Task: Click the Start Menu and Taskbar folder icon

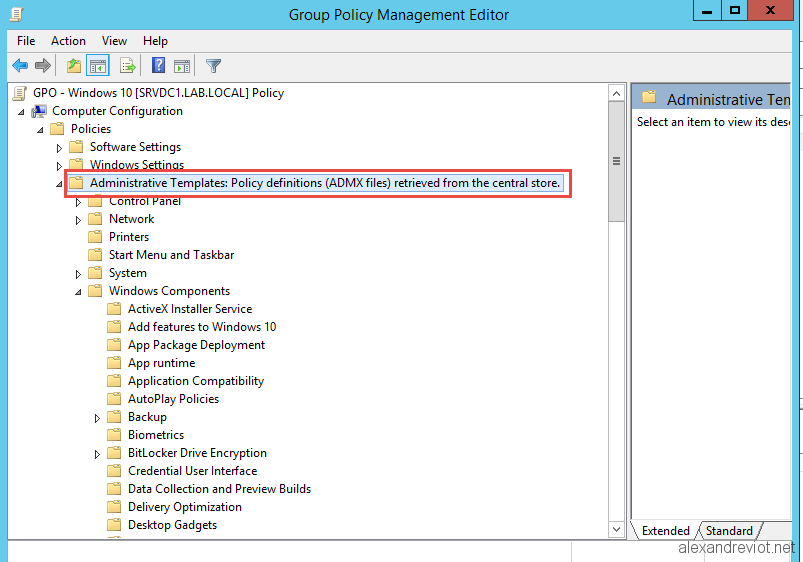Action: 95,255
